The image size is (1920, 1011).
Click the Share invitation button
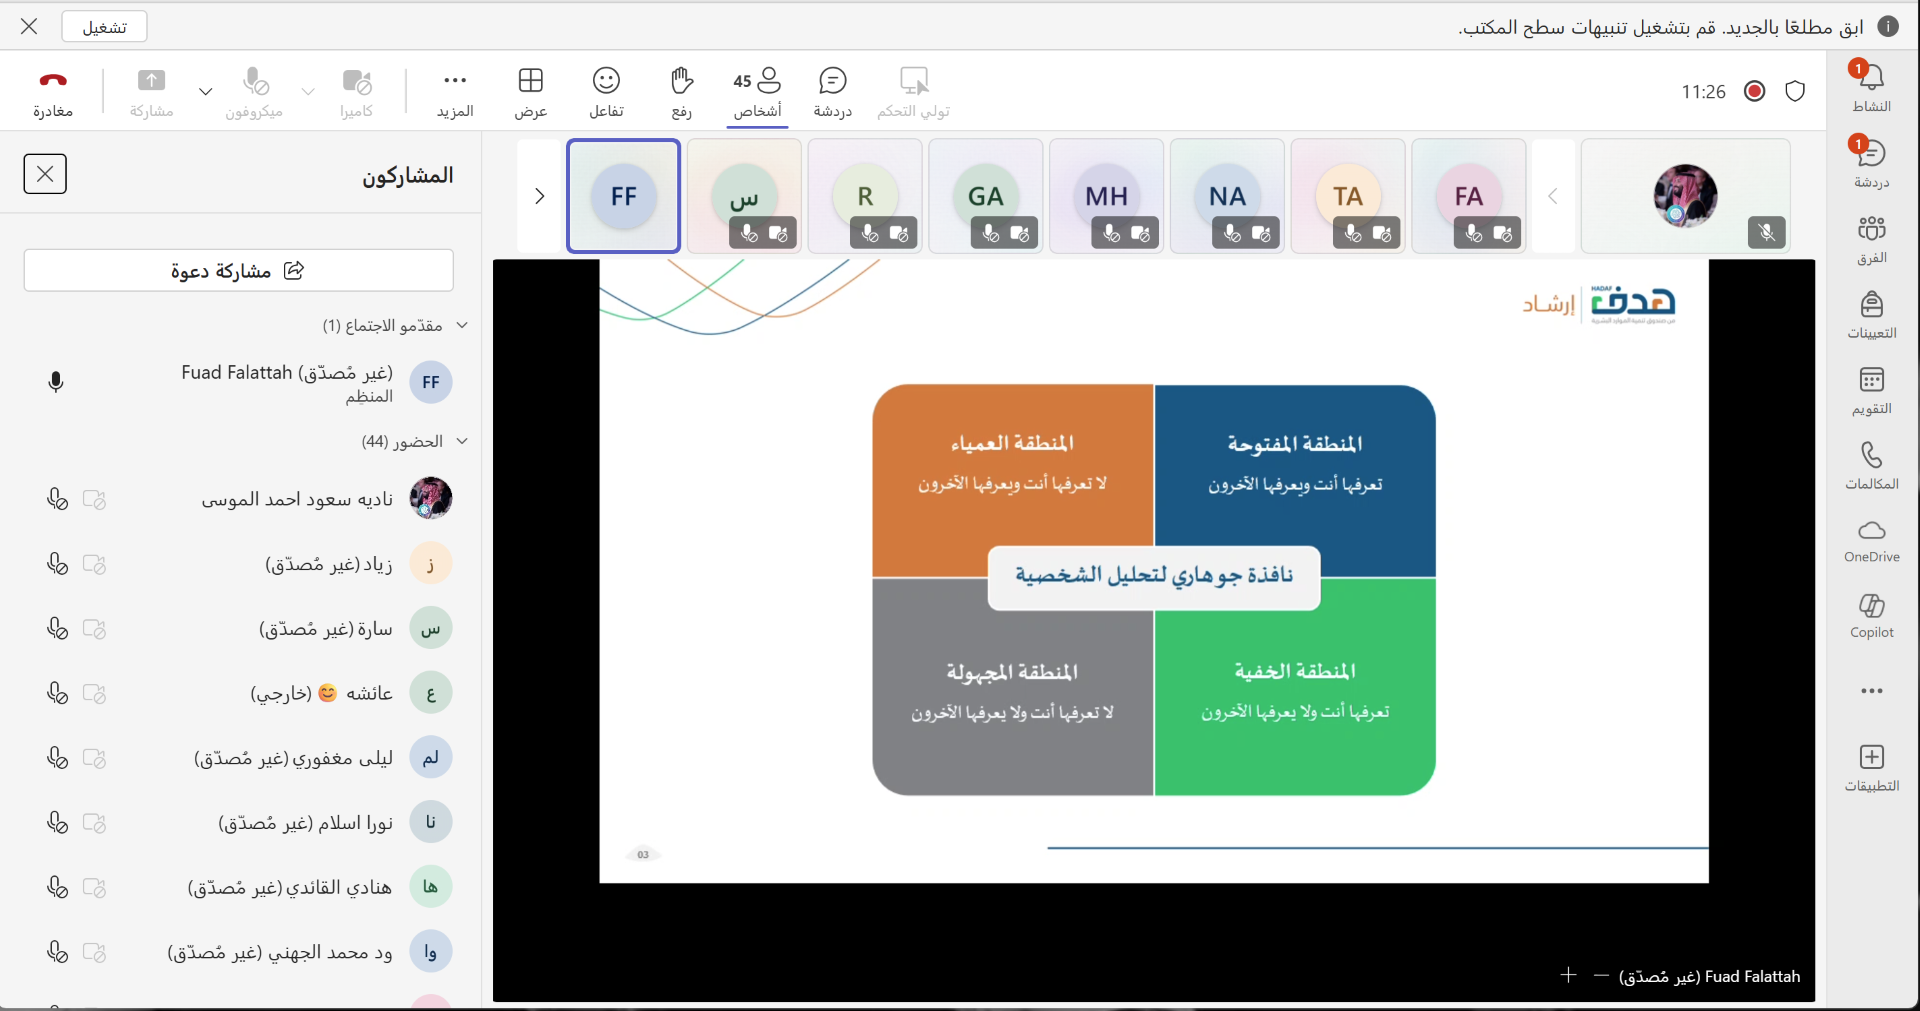pyautogui.click(x=238, y=271)
